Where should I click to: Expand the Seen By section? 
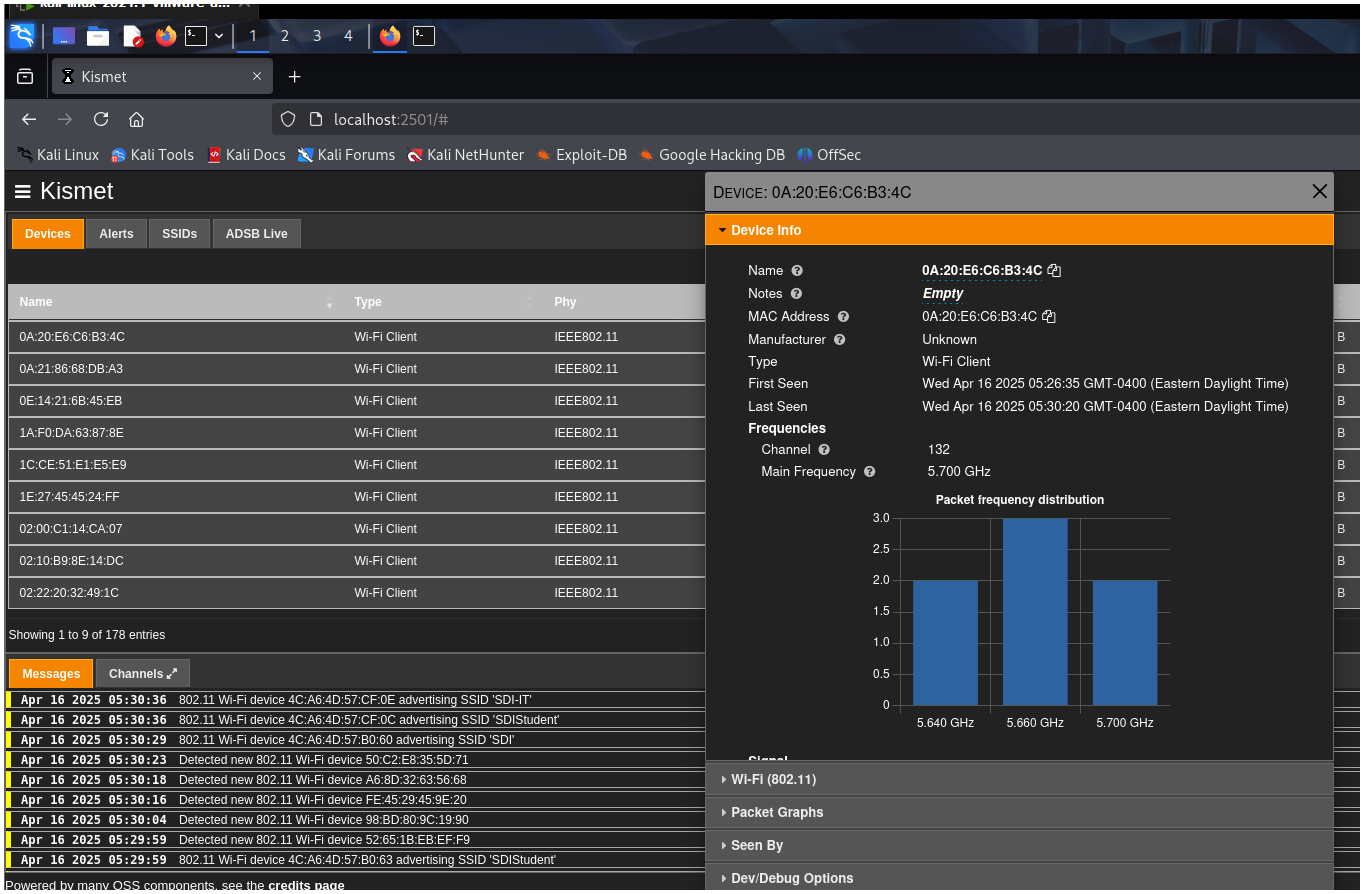[1019, 845]
